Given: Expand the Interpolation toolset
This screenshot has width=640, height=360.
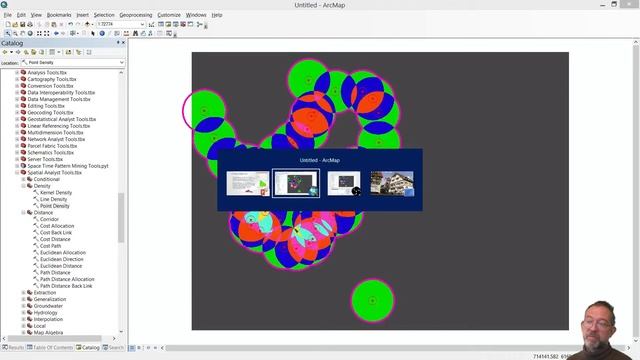Looking at the screenshot, I should tap(23, 319).
